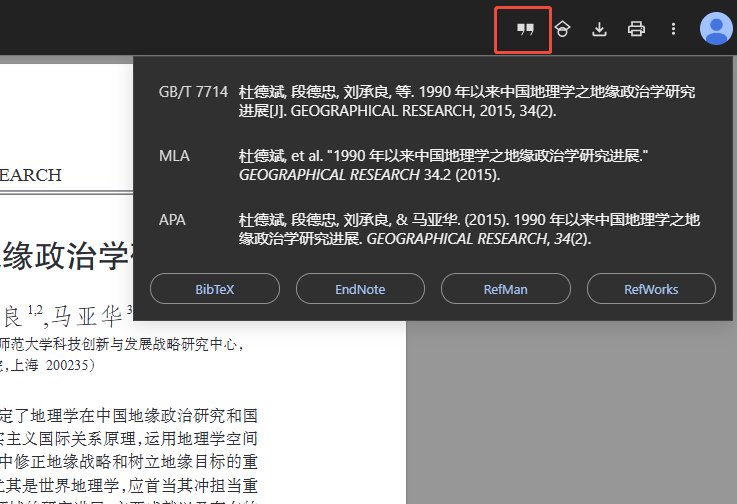The width and height of the screenshot is (737, 504).
Task: Export citation to RefWorks
Action: point(651,289)
